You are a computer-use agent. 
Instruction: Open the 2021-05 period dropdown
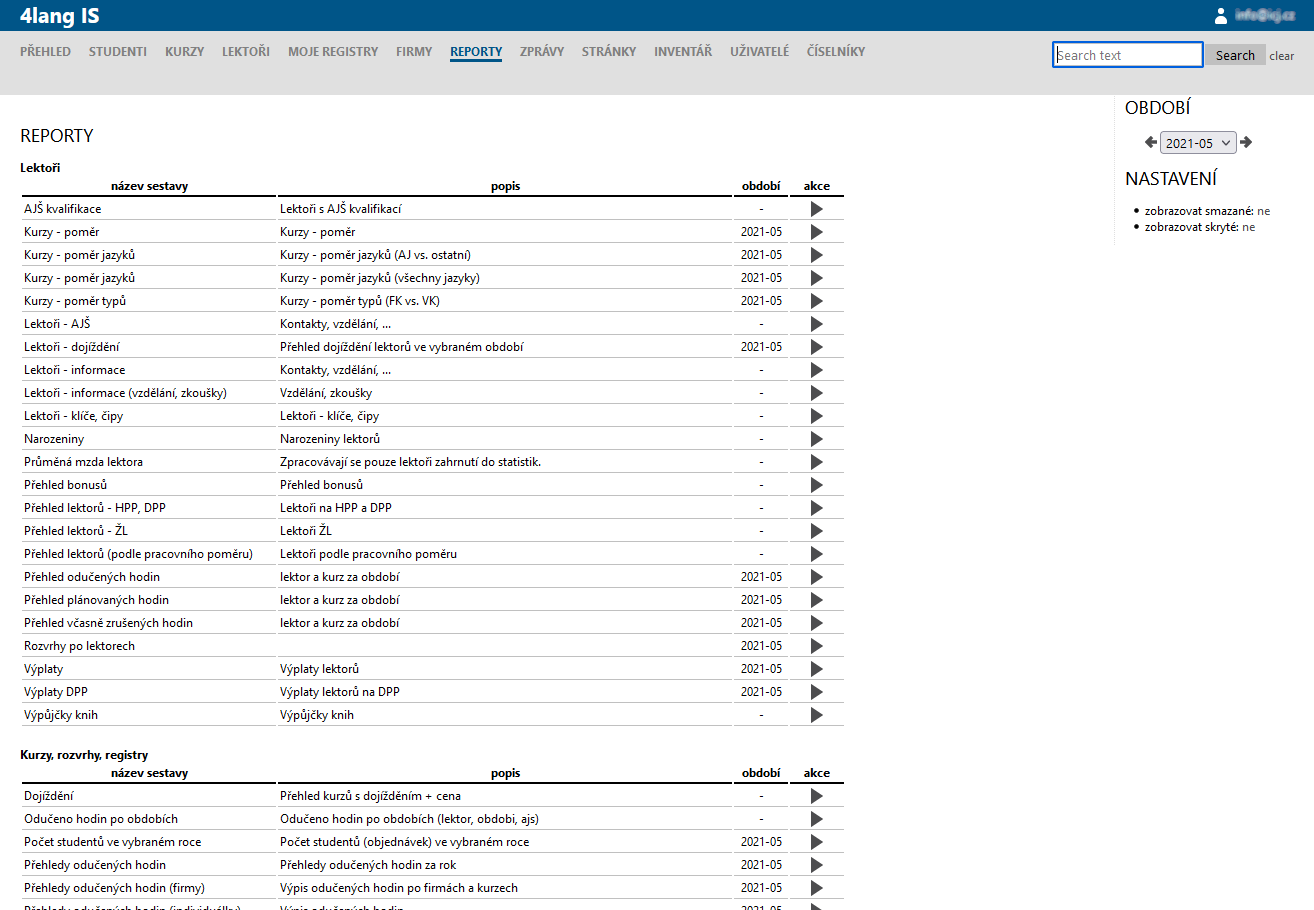pos(1198,143)
